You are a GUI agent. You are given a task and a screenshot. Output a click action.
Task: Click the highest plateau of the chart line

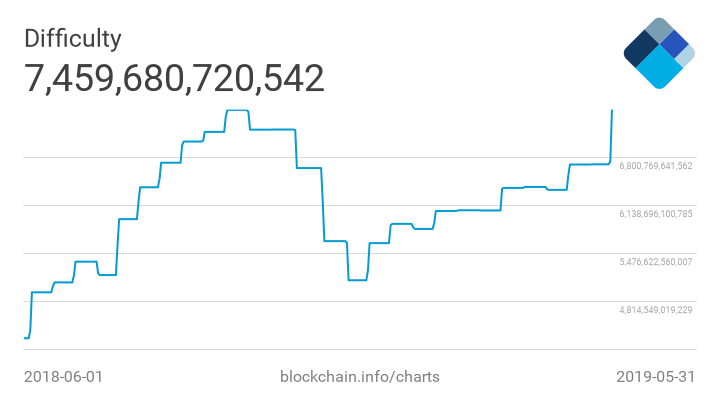pyautogui.click(x=237, y=110)
